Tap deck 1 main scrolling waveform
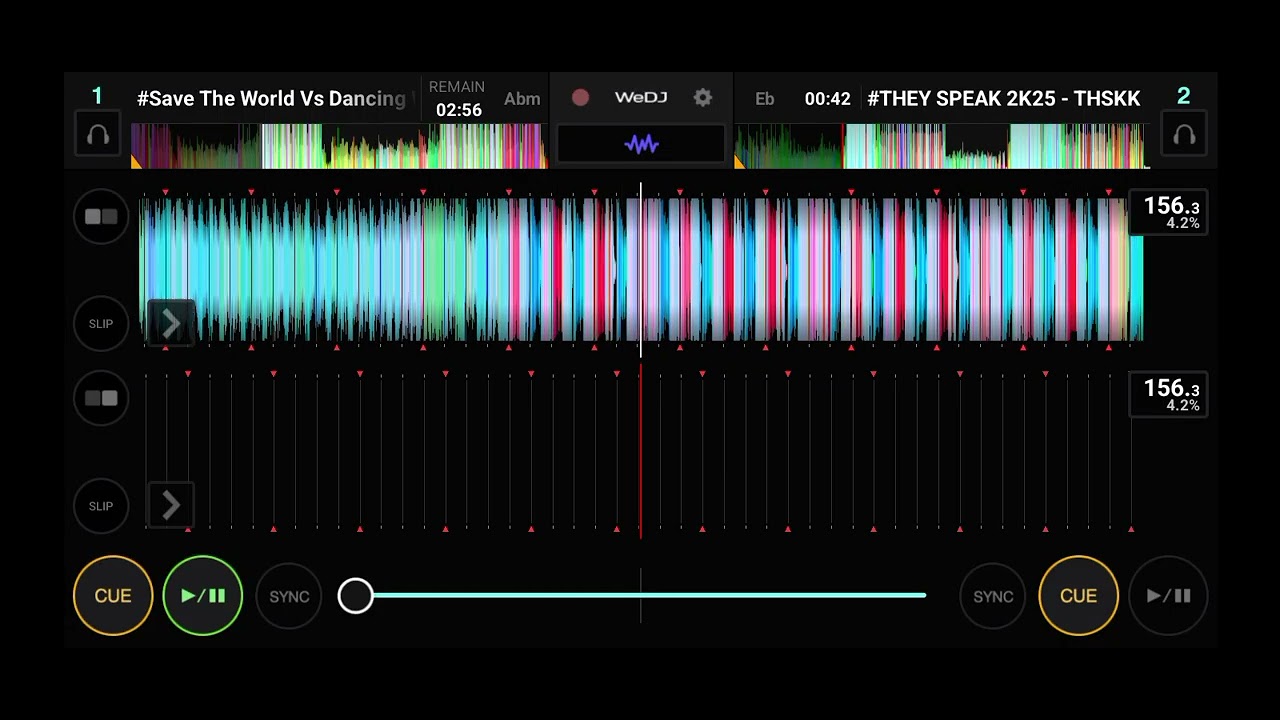This screenshot has height=720, width=1280. click(x=640, y=270)
